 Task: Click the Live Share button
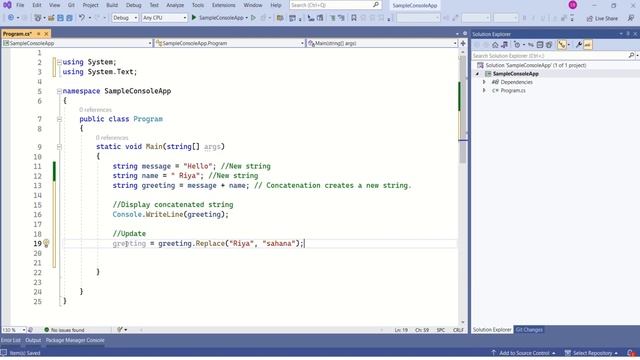click(602, 18)
